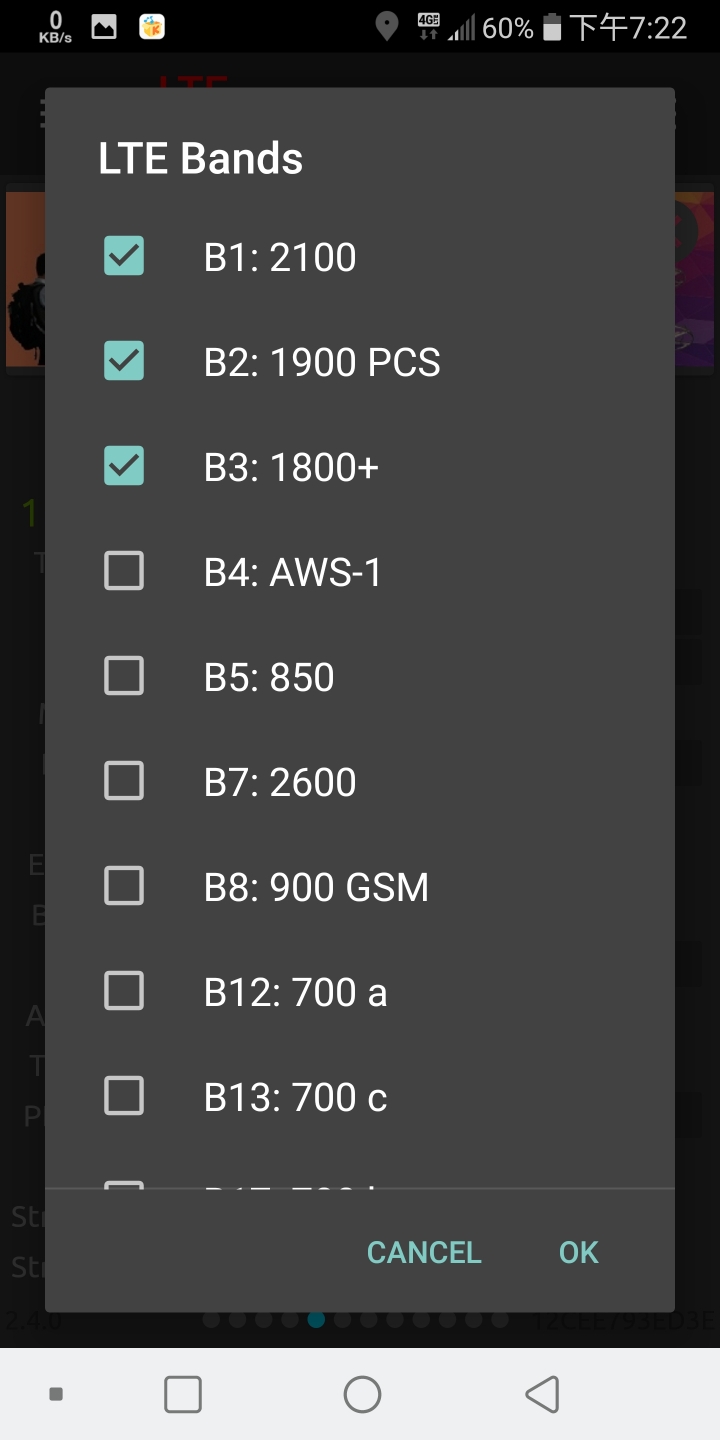Tap the Android back navigation triangle
The height and width of the screenshot is (1440, 720).
click(x=542, y=1394)
